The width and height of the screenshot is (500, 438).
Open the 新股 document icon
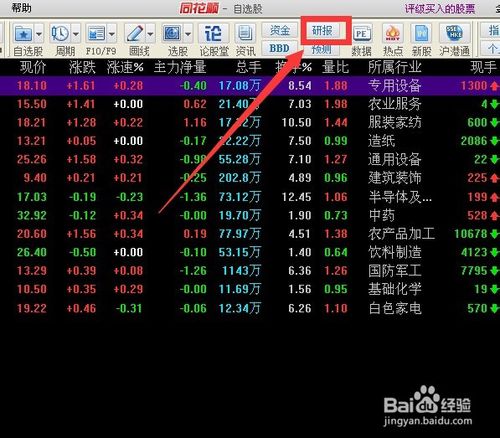(x=421, y=33)
